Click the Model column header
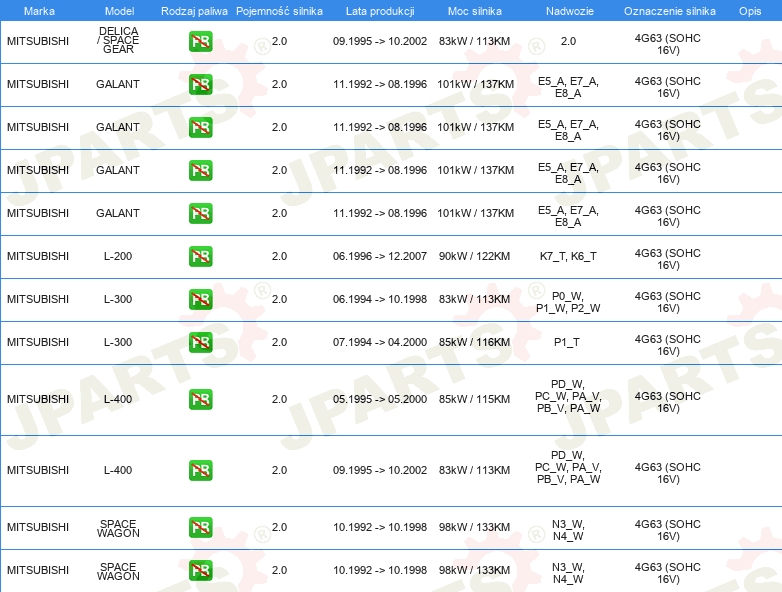Viewport: 782px width, 592px height. pyautogui.click(x=120, y=11)
